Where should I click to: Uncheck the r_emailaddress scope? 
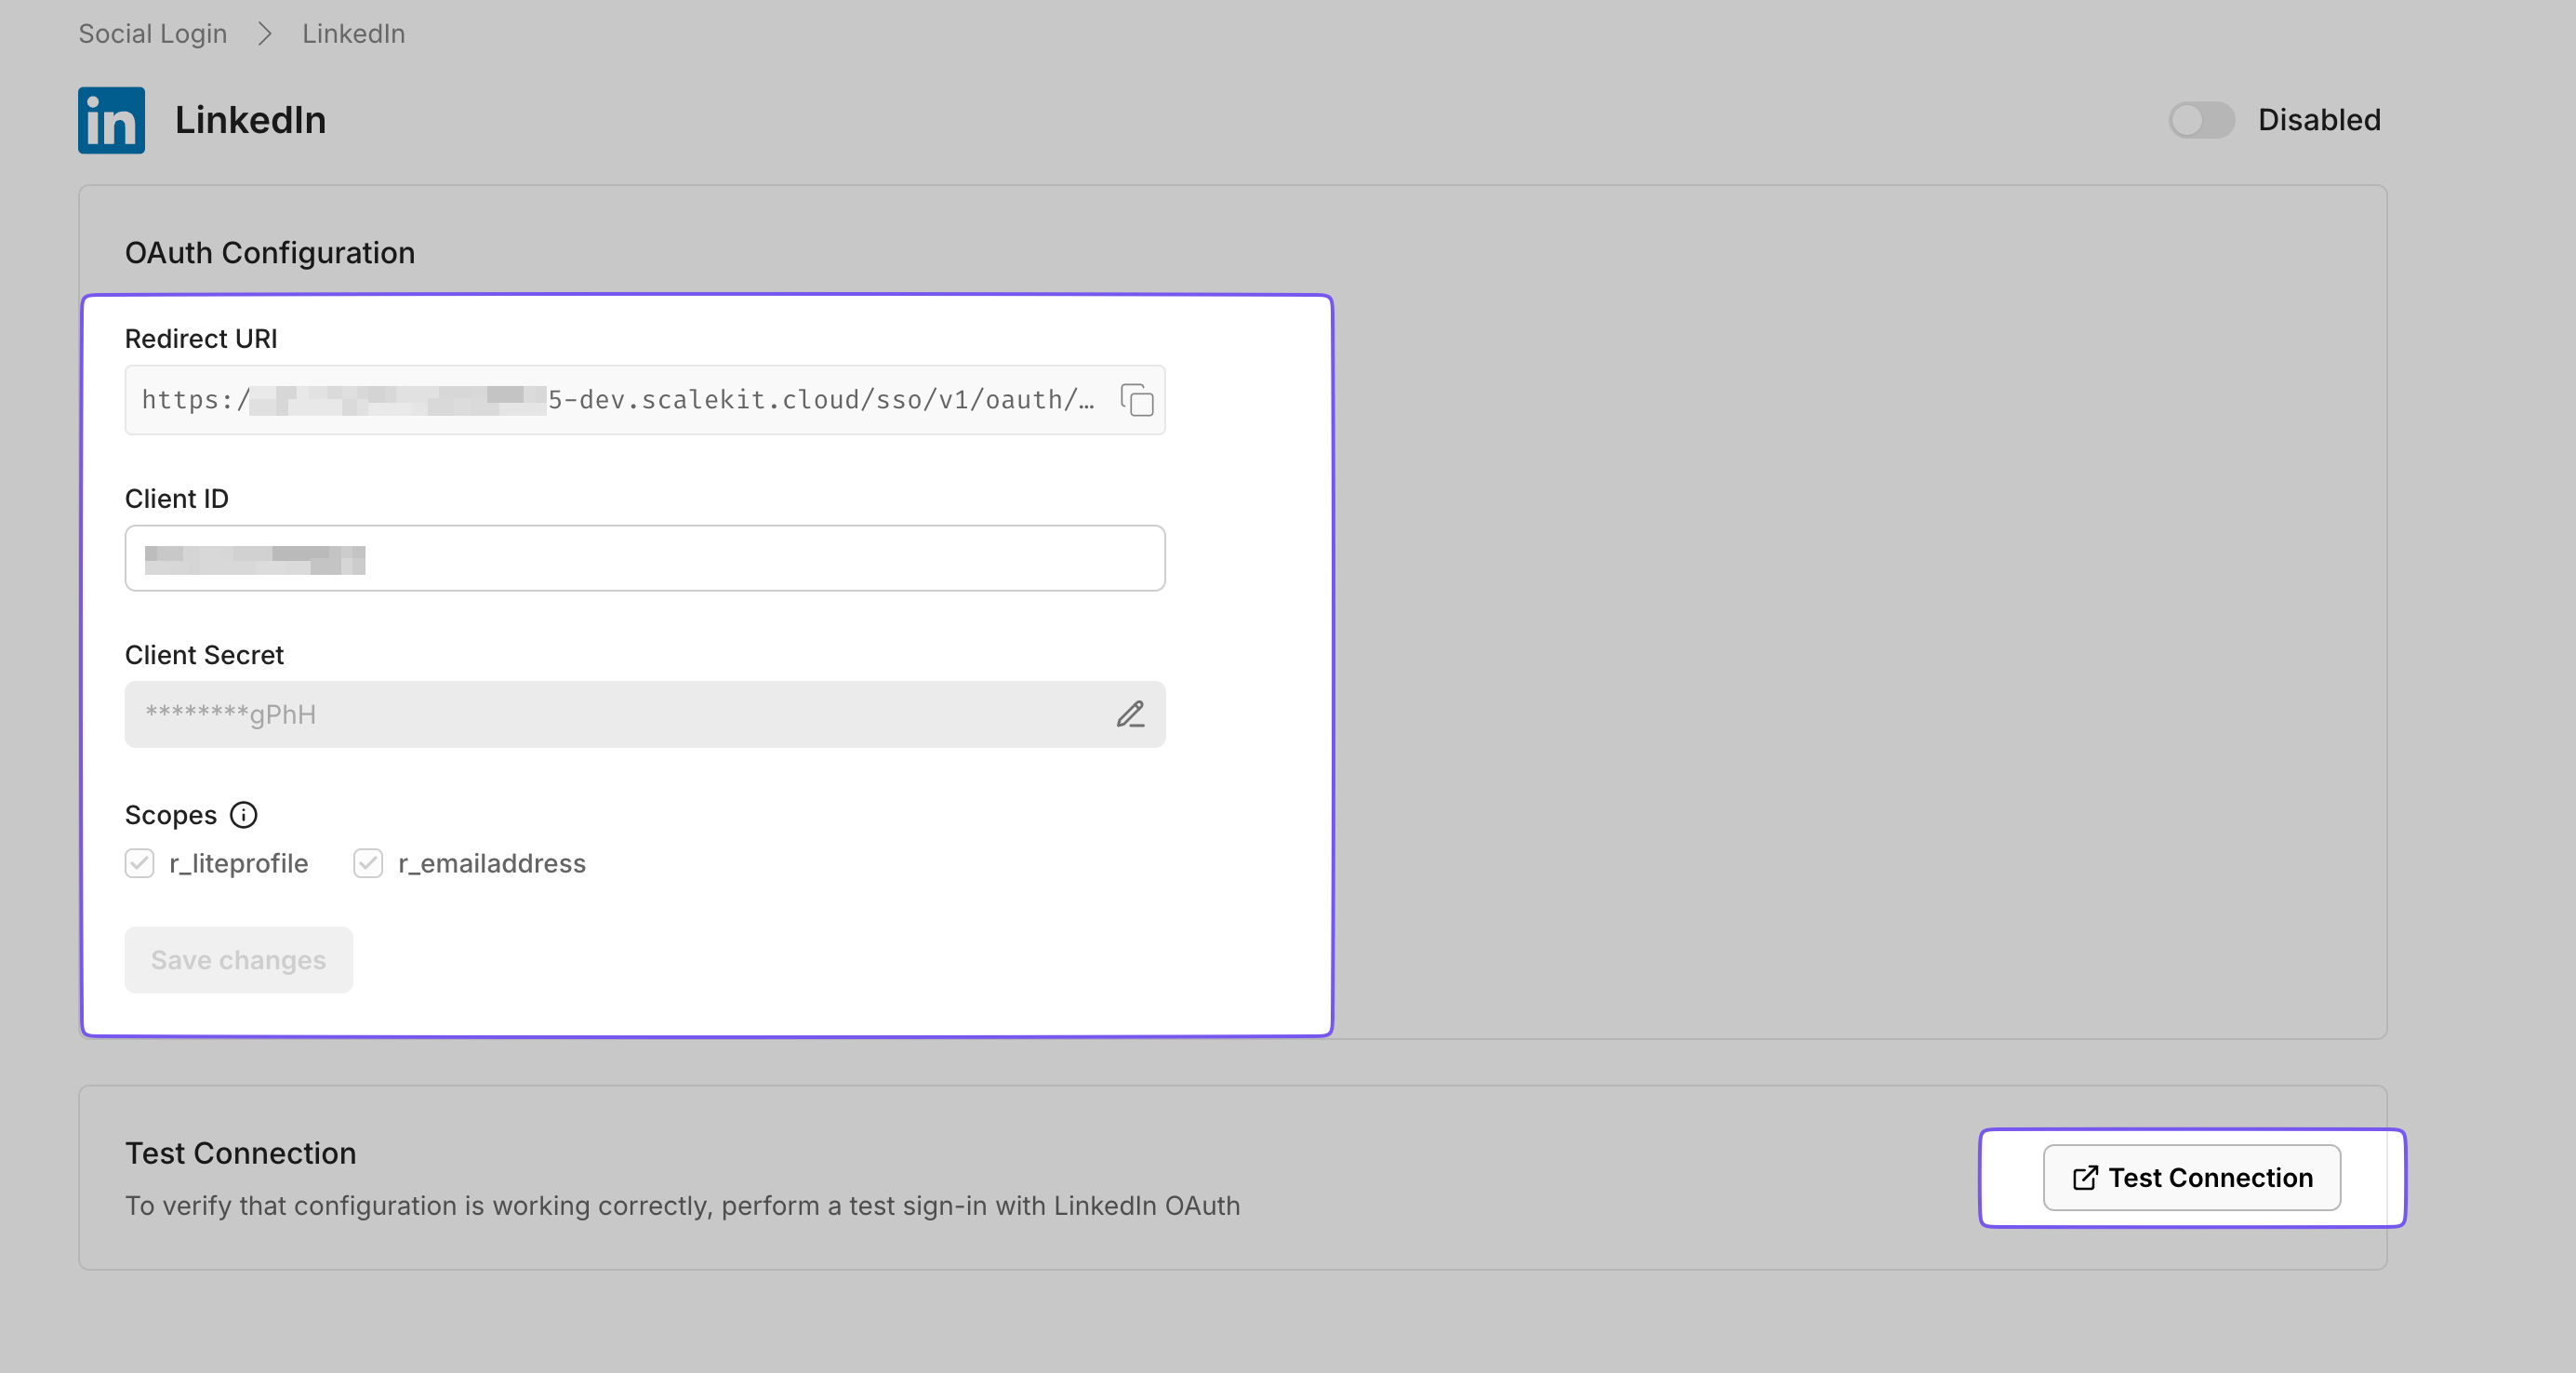point(367,863)
